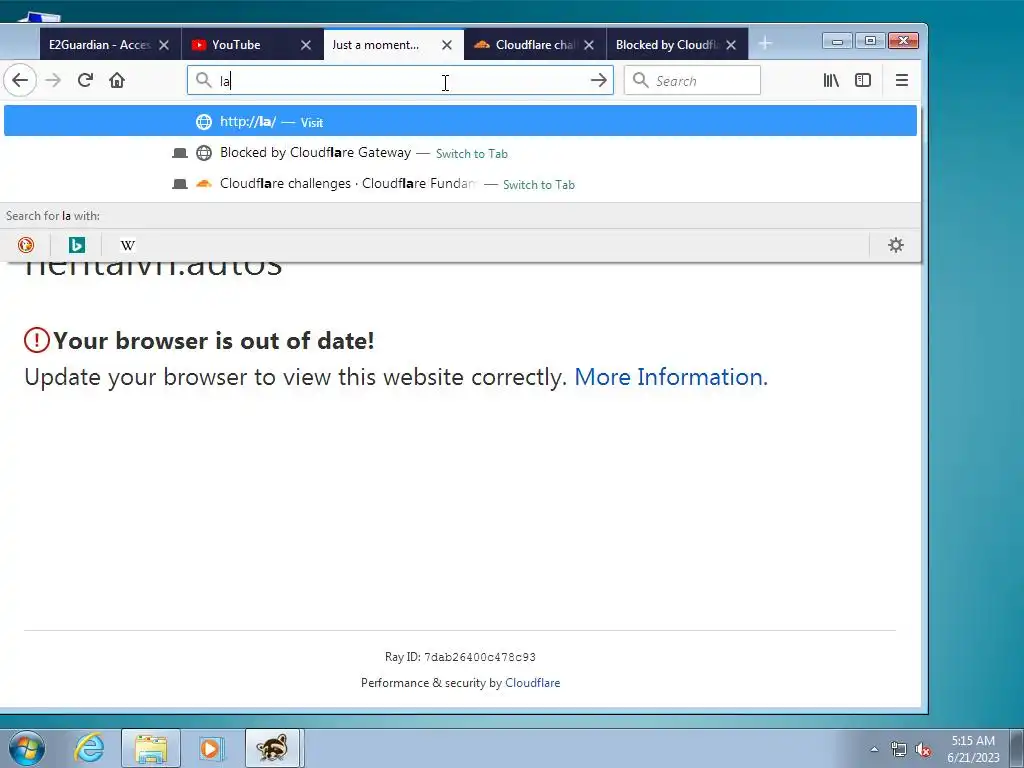Open the hamburger application menu
1024x768 pixels.
[902, 80]
